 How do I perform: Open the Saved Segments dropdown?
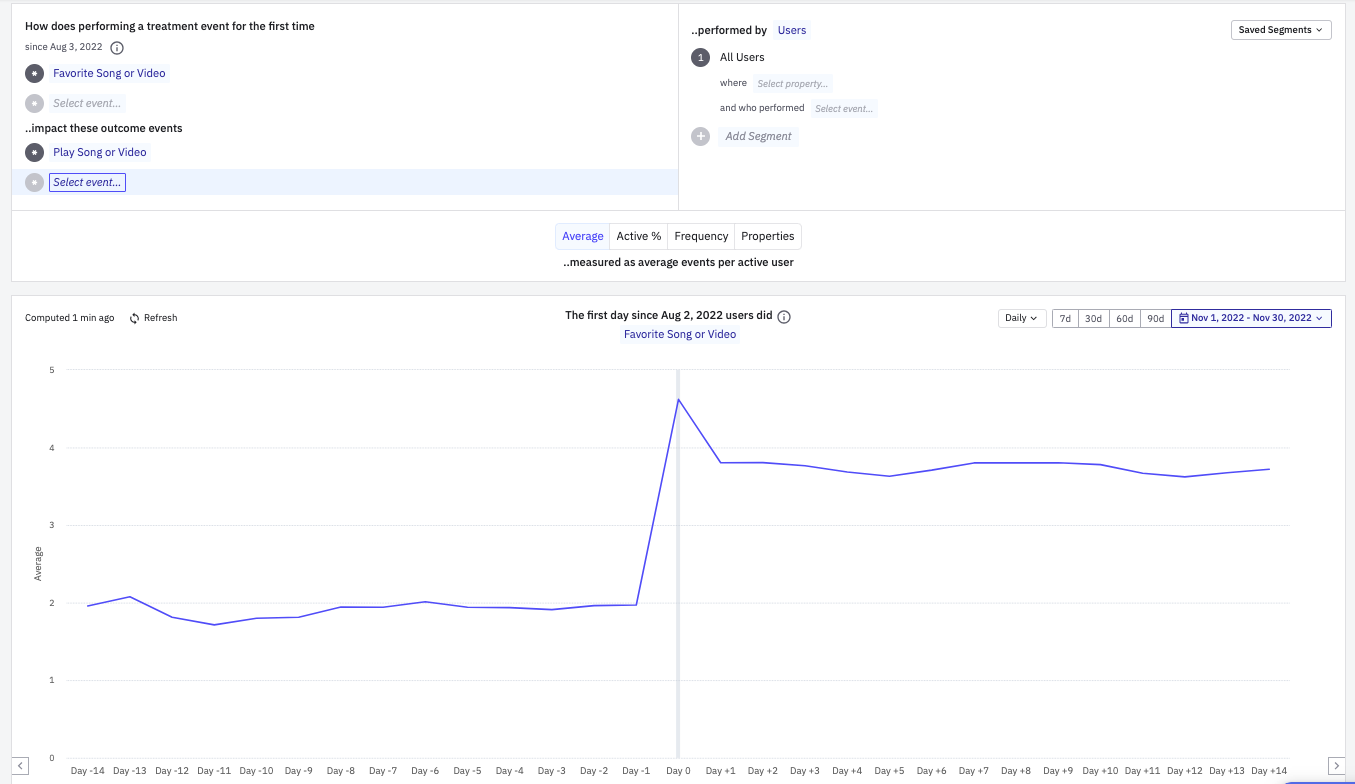(x=1281, y=30)
